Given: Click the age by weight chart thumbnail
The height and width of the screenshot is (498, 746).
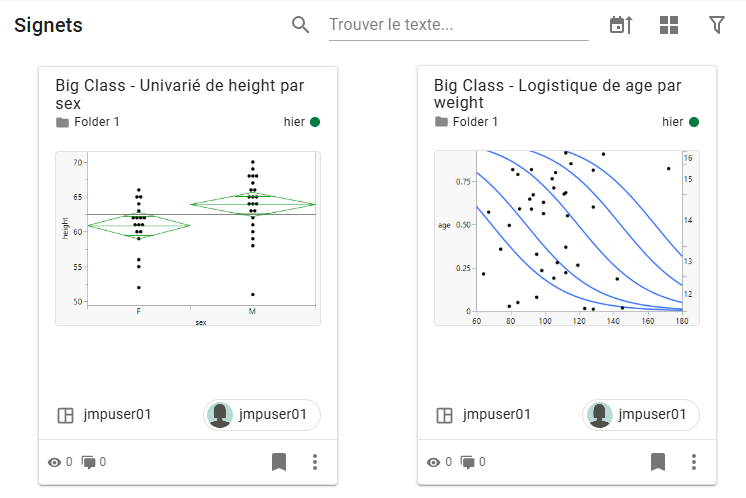Looking at the screenshot, I should pyautogui.click(x=567, y=238).
